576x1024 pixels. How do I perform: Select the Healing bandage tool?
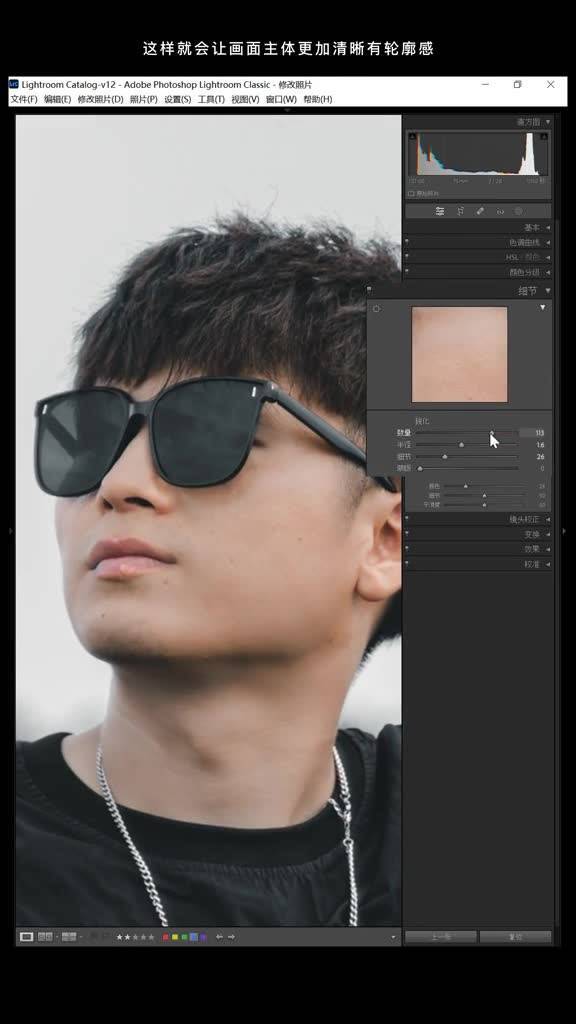pyautogui.click(x=480, y=211)
